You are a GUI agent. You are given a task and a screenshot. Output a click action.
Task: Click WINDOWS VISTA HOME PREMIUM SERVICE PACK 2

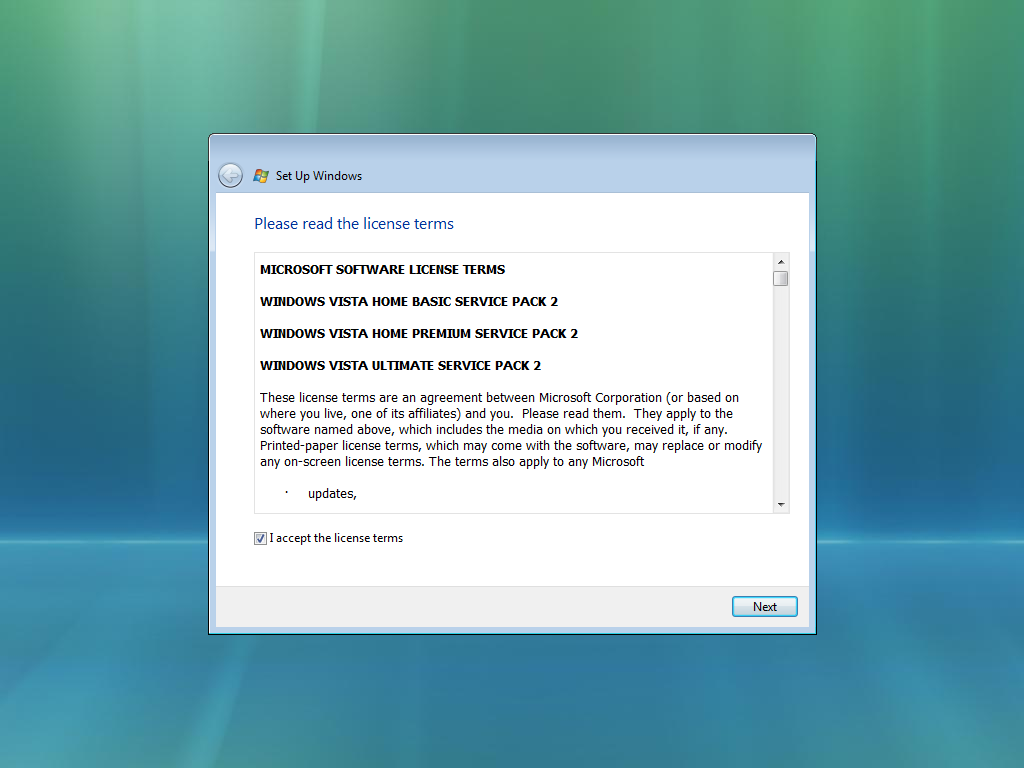click(x=419, y=334)
